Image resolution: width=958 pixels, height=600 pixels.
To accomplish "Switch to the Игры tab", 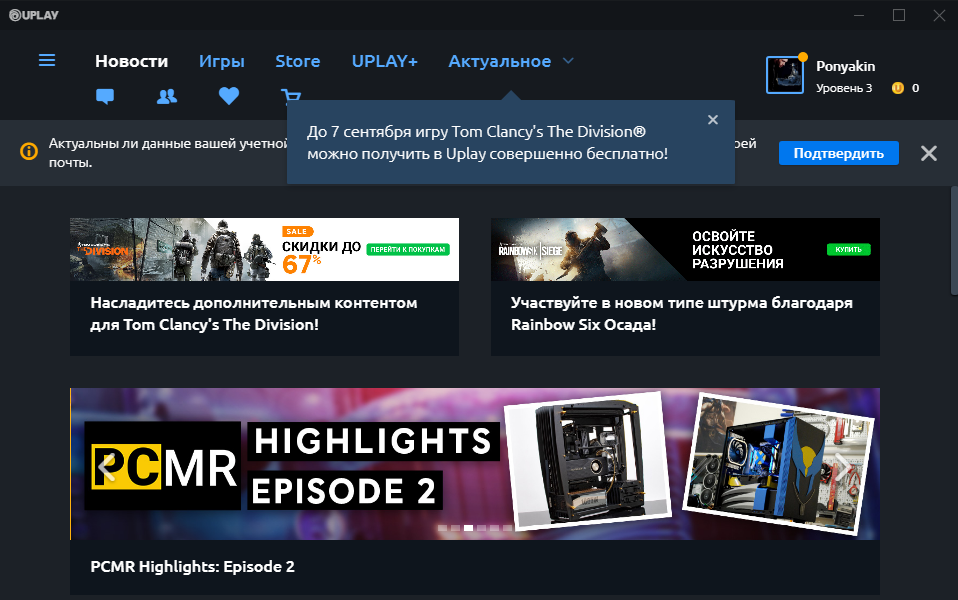I will point(222,61).
